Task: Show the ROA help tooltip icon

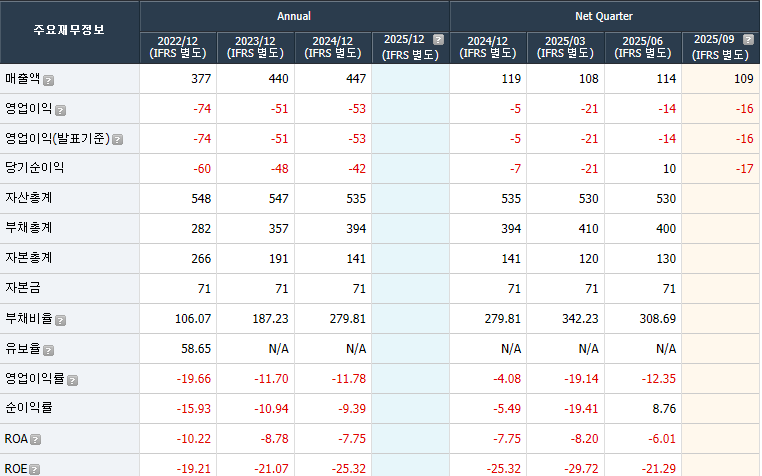Action: pos(36,440)
